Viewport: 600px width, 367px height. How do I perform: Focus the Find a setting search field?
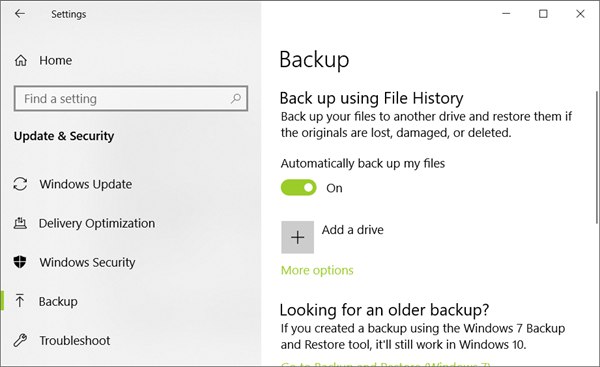[131, 99]
